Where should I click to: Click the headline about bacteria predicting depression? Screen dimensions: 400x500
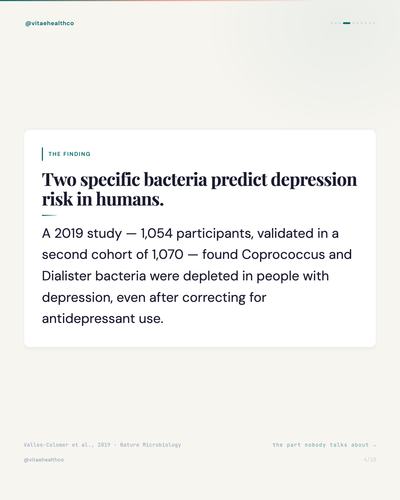(199, 189)
